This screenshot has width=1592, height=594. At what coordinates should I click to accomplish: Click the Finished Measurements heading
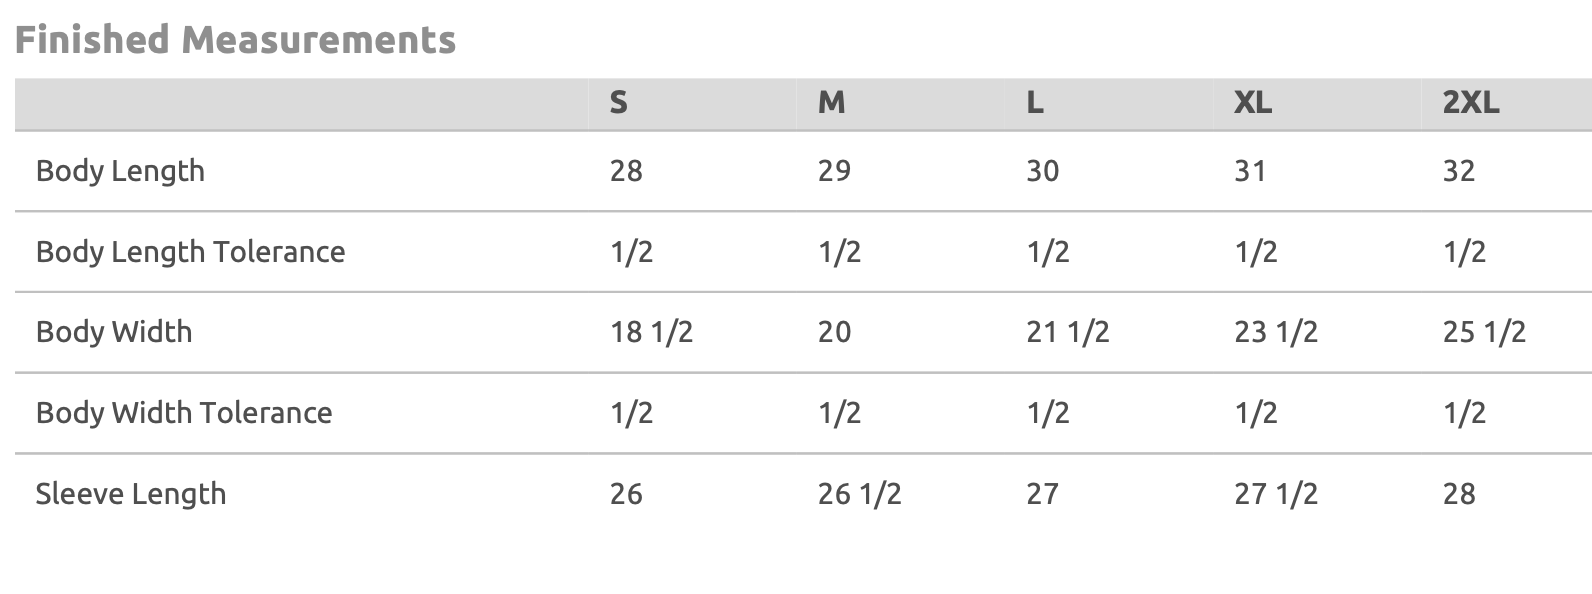coord(235,40)
